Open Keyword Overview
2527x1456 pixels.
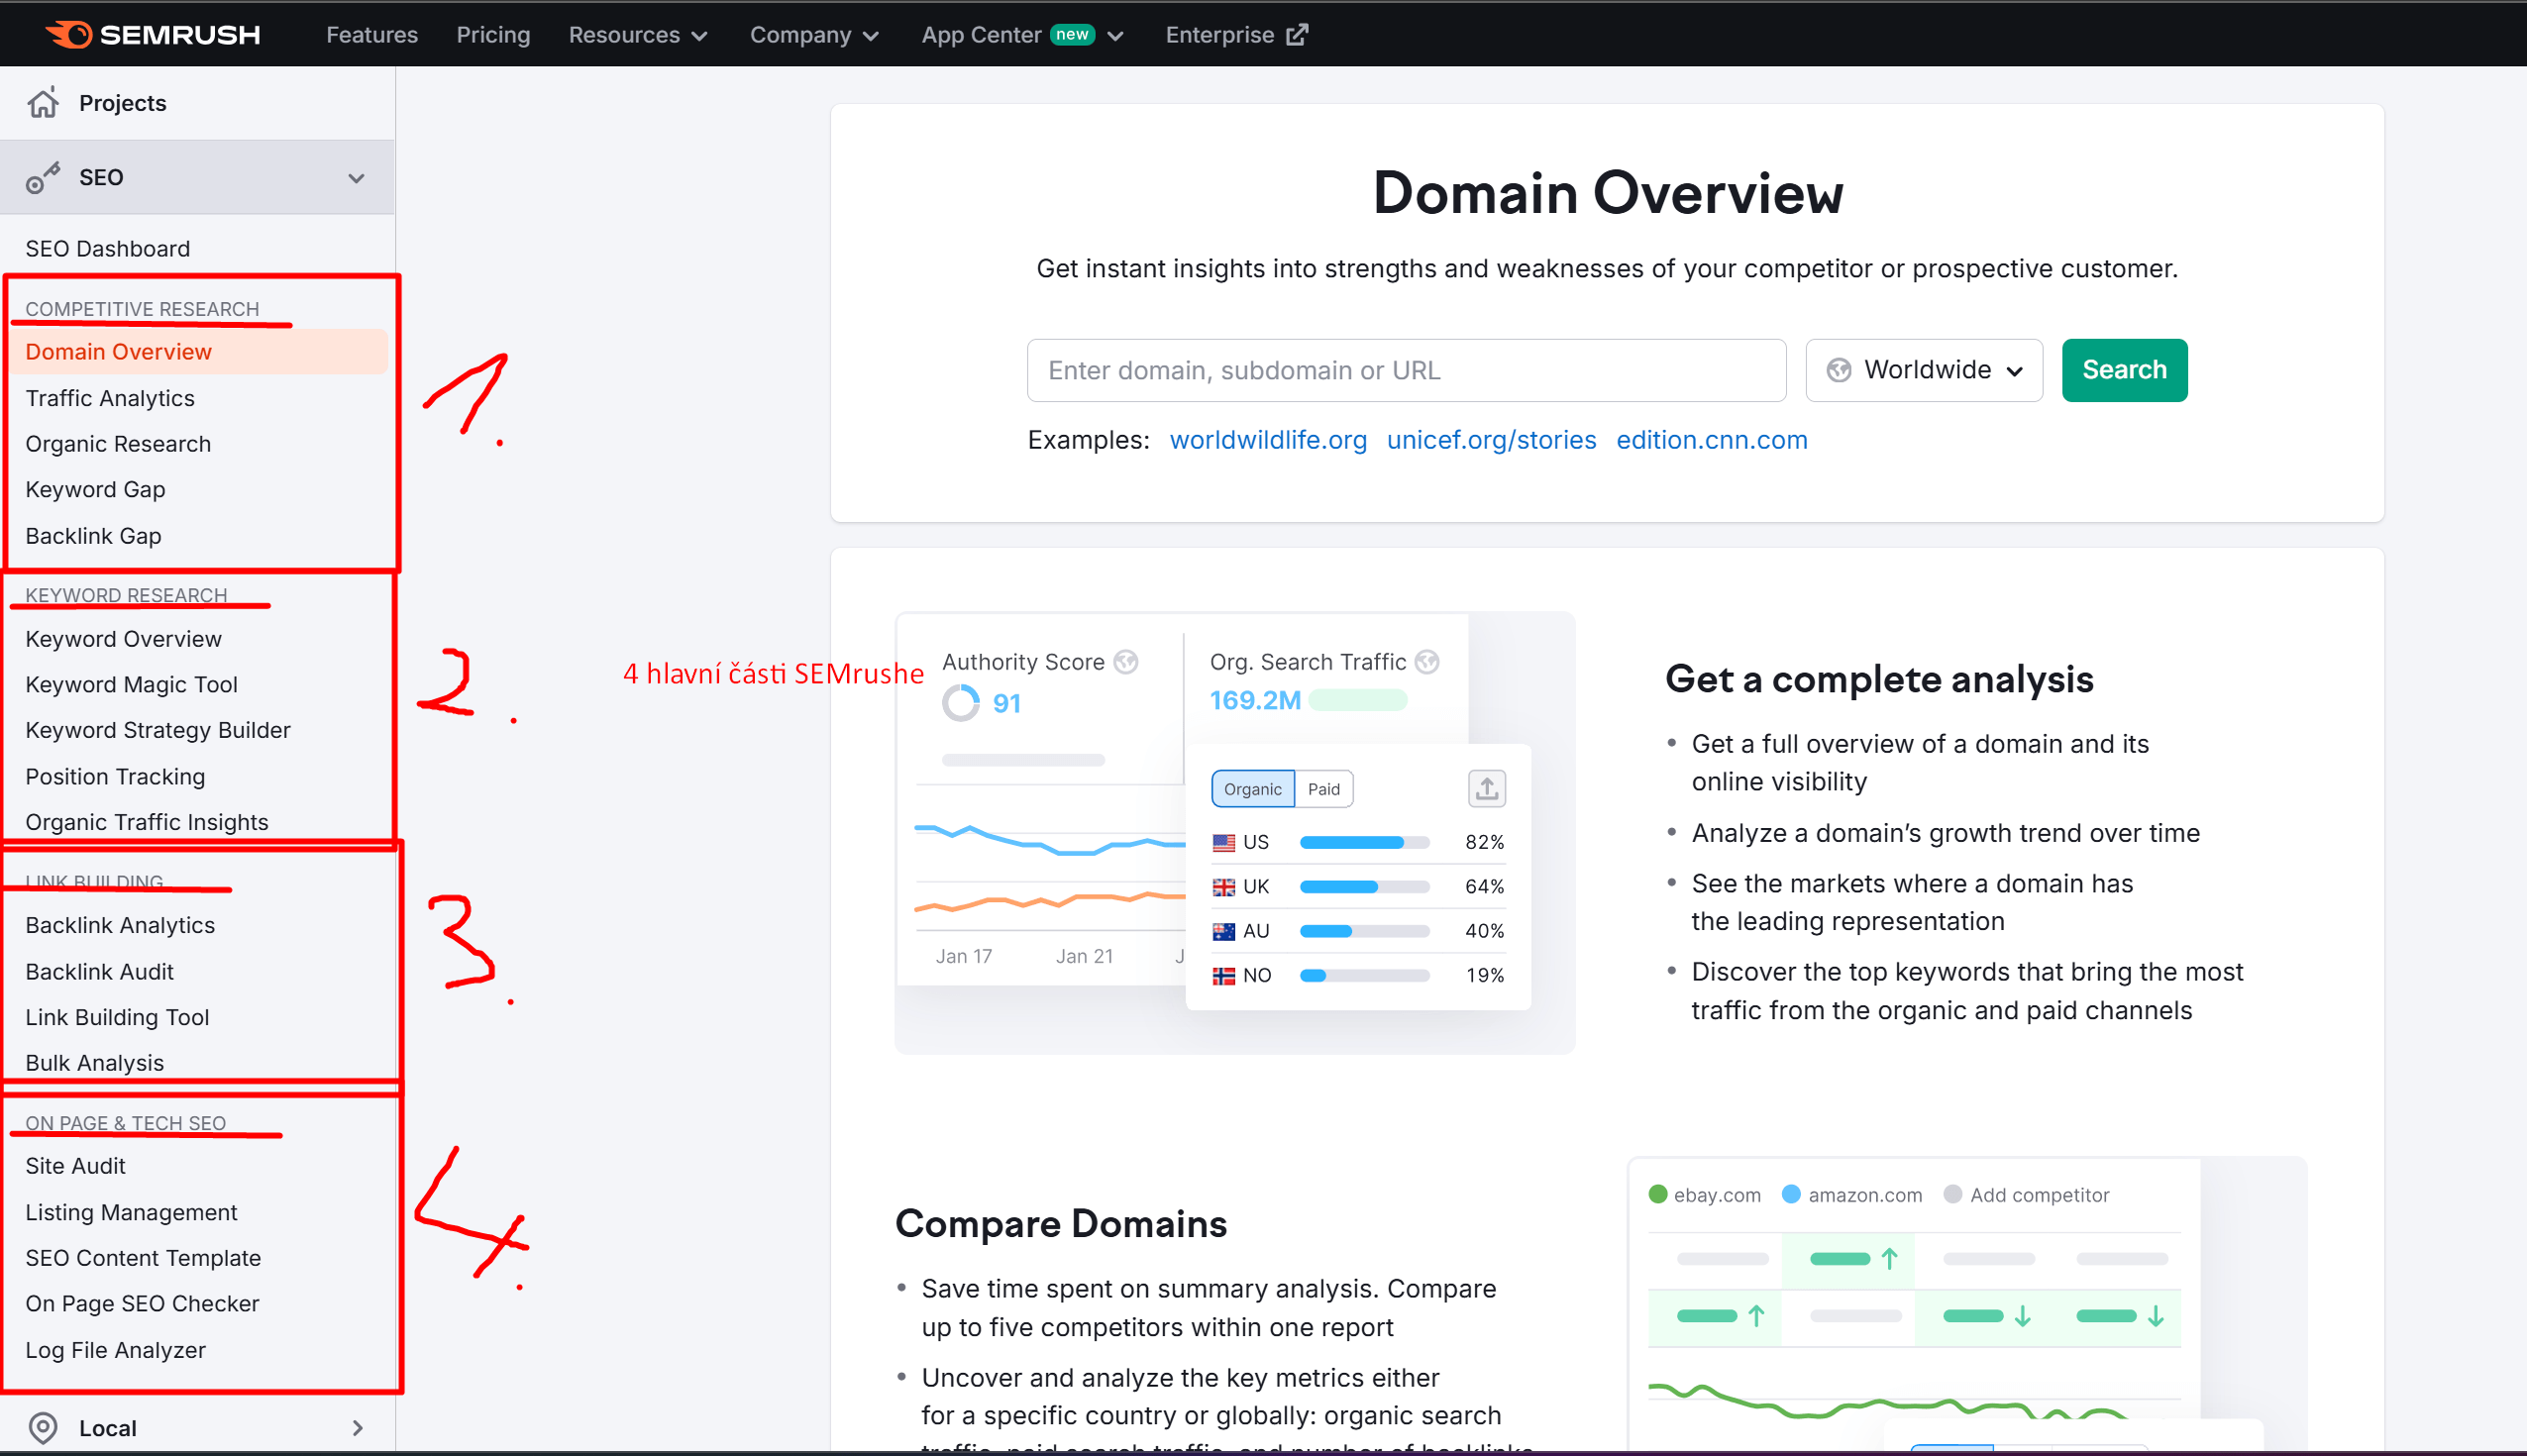(123, 639)
